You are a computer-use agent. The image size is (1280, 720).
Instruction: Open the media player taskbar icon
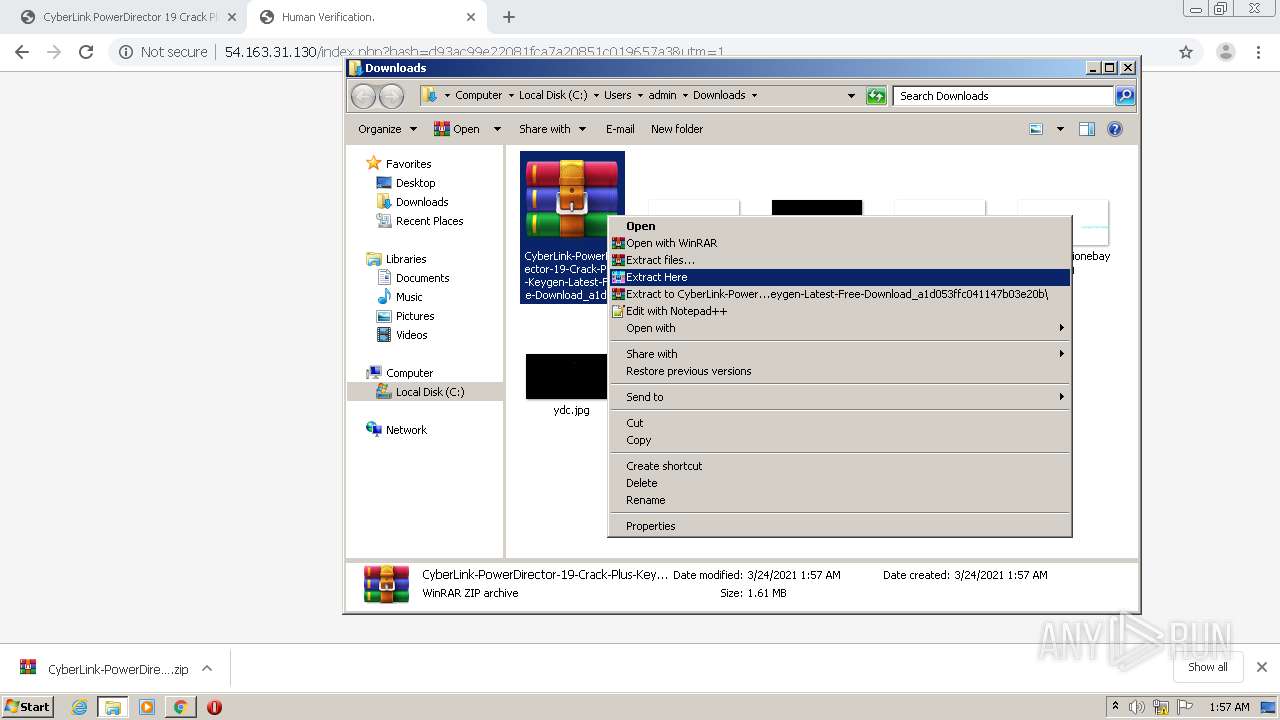[147, 707]
